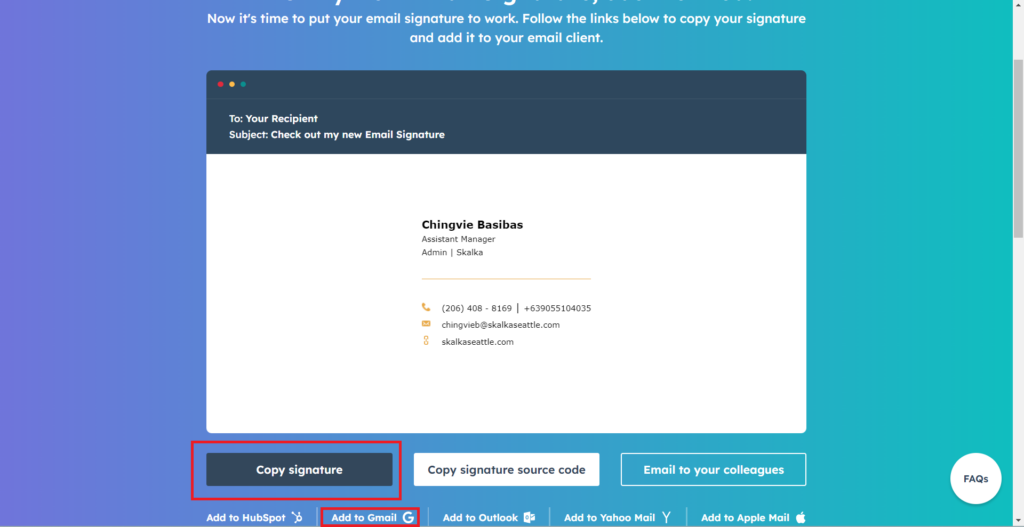
Task: Click the orange website link icon
Action: (426, 341)
